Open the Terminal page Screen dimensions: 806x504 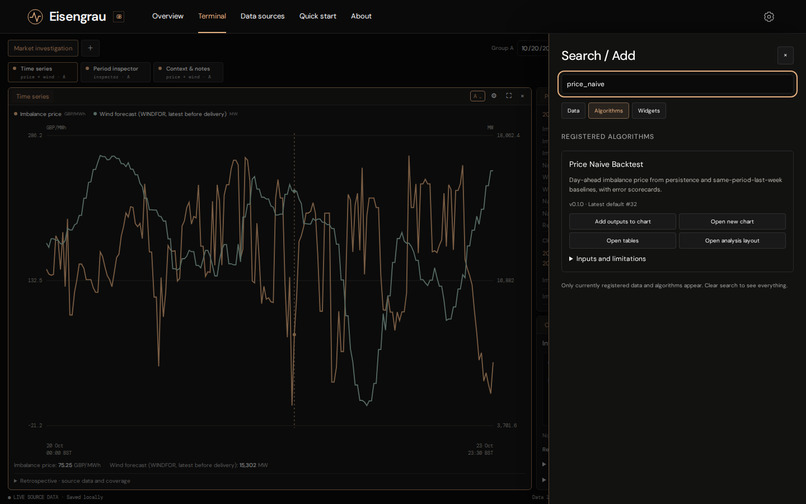(212, 16)
